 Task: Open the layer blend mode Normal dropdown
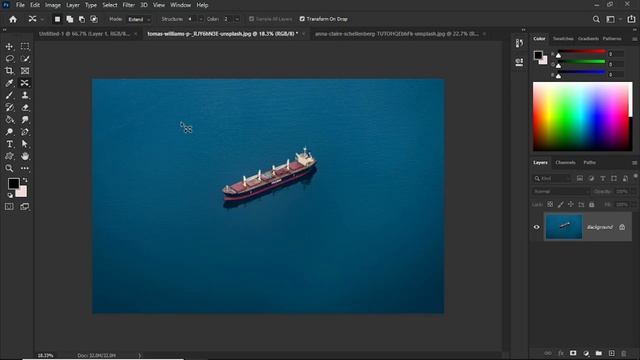561,191
